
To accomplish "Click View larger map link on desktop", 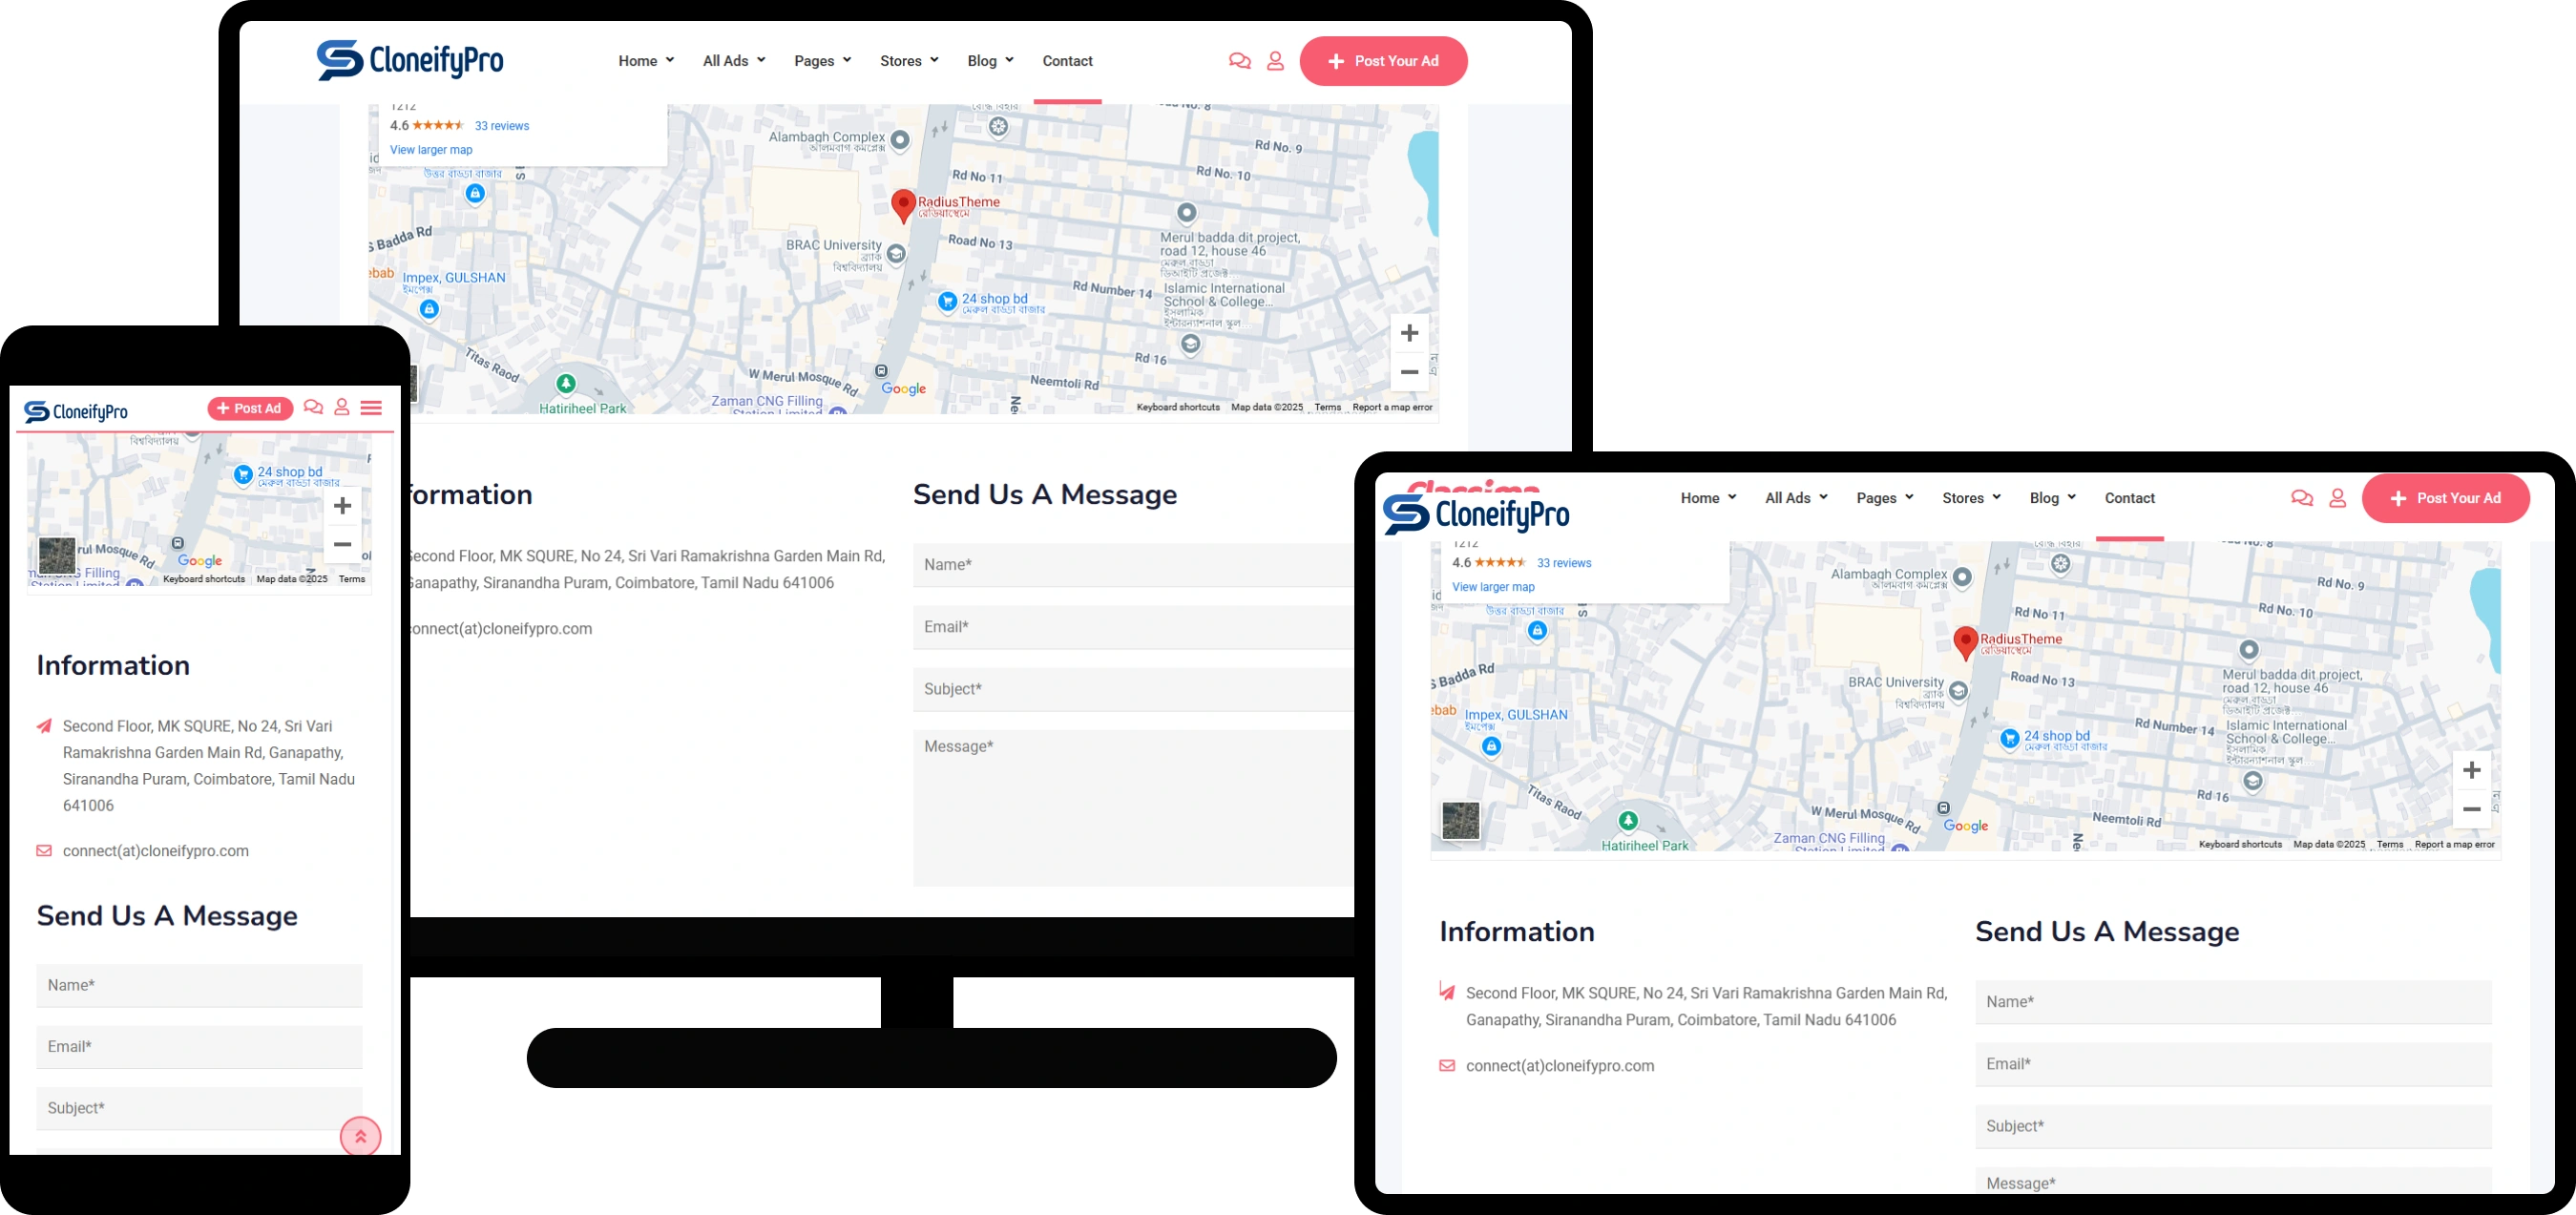I will (x=431, y=150).
